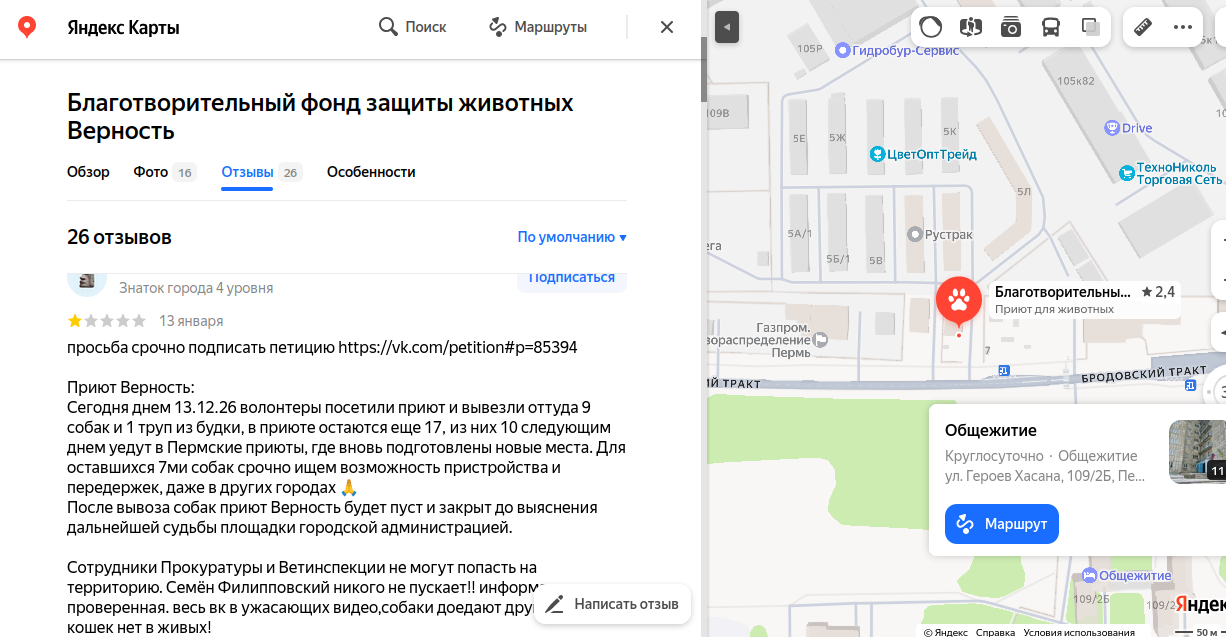This screenshot has width=1226, height=637.
Task: Switch to the Фото tab
Action: 164,172
